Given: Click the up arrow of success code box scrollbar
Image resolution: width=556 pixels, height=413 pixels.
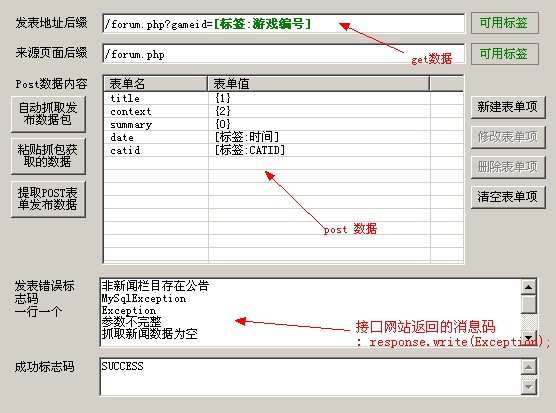Looking at the screenshot, I should (x=528, y=367).
